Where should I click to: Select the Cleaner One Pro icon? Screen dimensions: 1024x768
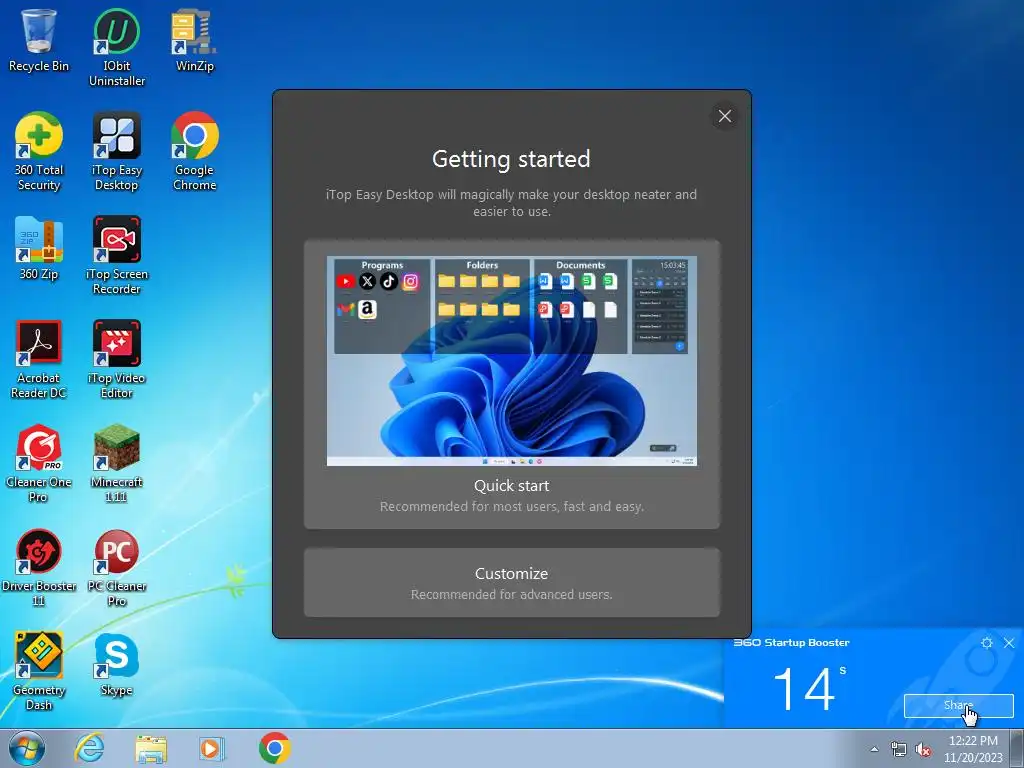pos(39,462)
